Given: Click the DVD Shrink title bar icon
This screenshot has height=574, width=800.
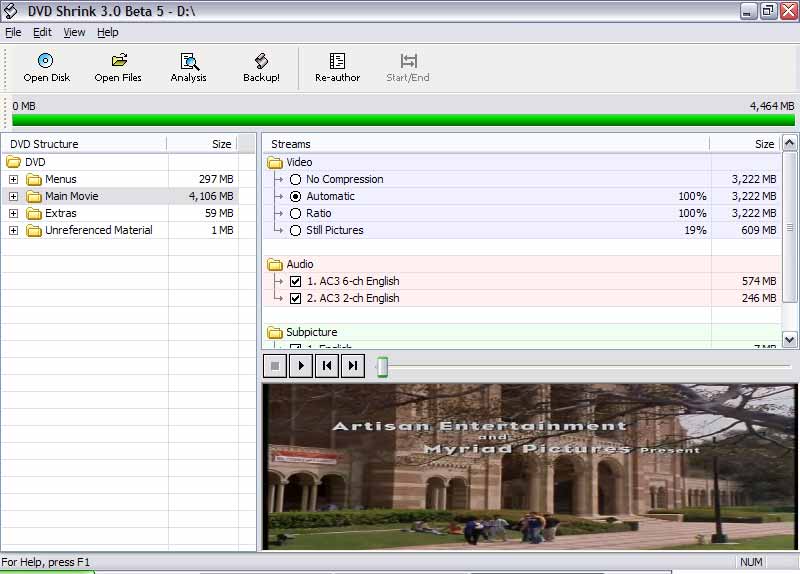Looking at the screenshot, I should (x=10, y=11).
